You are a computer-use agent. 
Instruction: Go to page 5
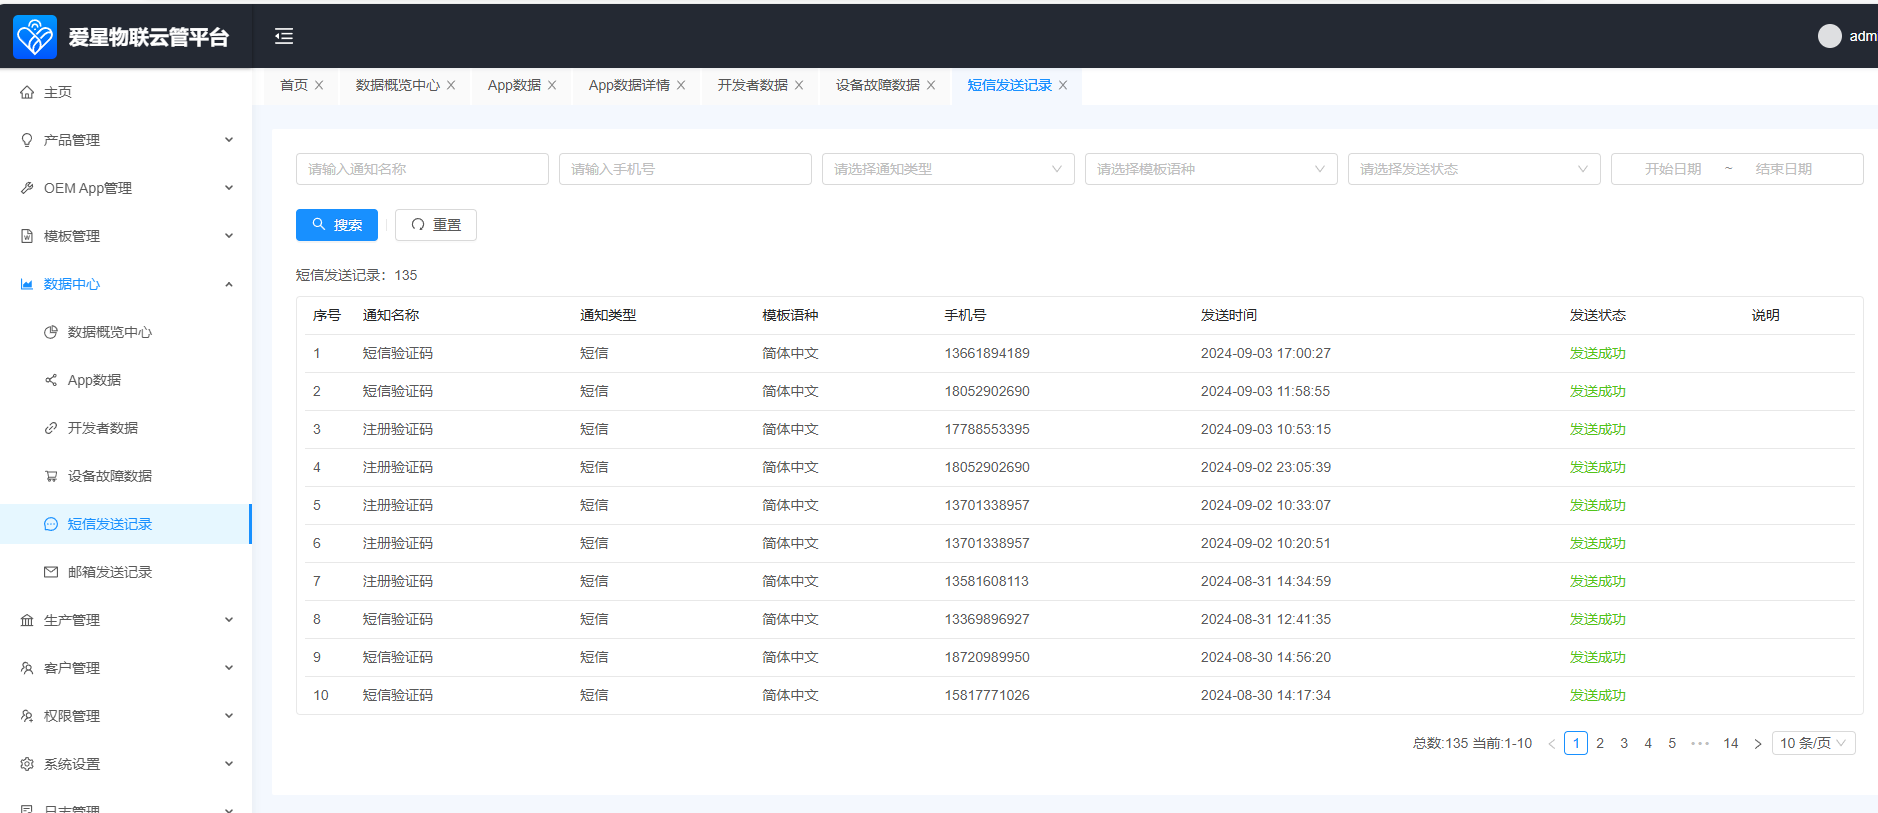1672,743
